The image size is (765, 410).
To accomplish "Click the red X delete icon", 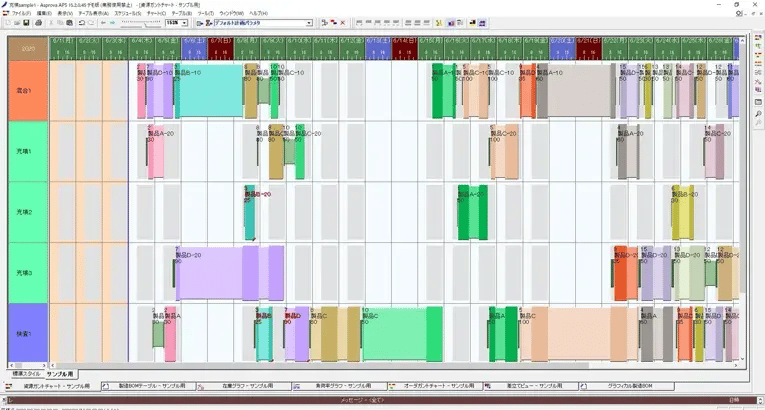I will (x=343, y=22).
